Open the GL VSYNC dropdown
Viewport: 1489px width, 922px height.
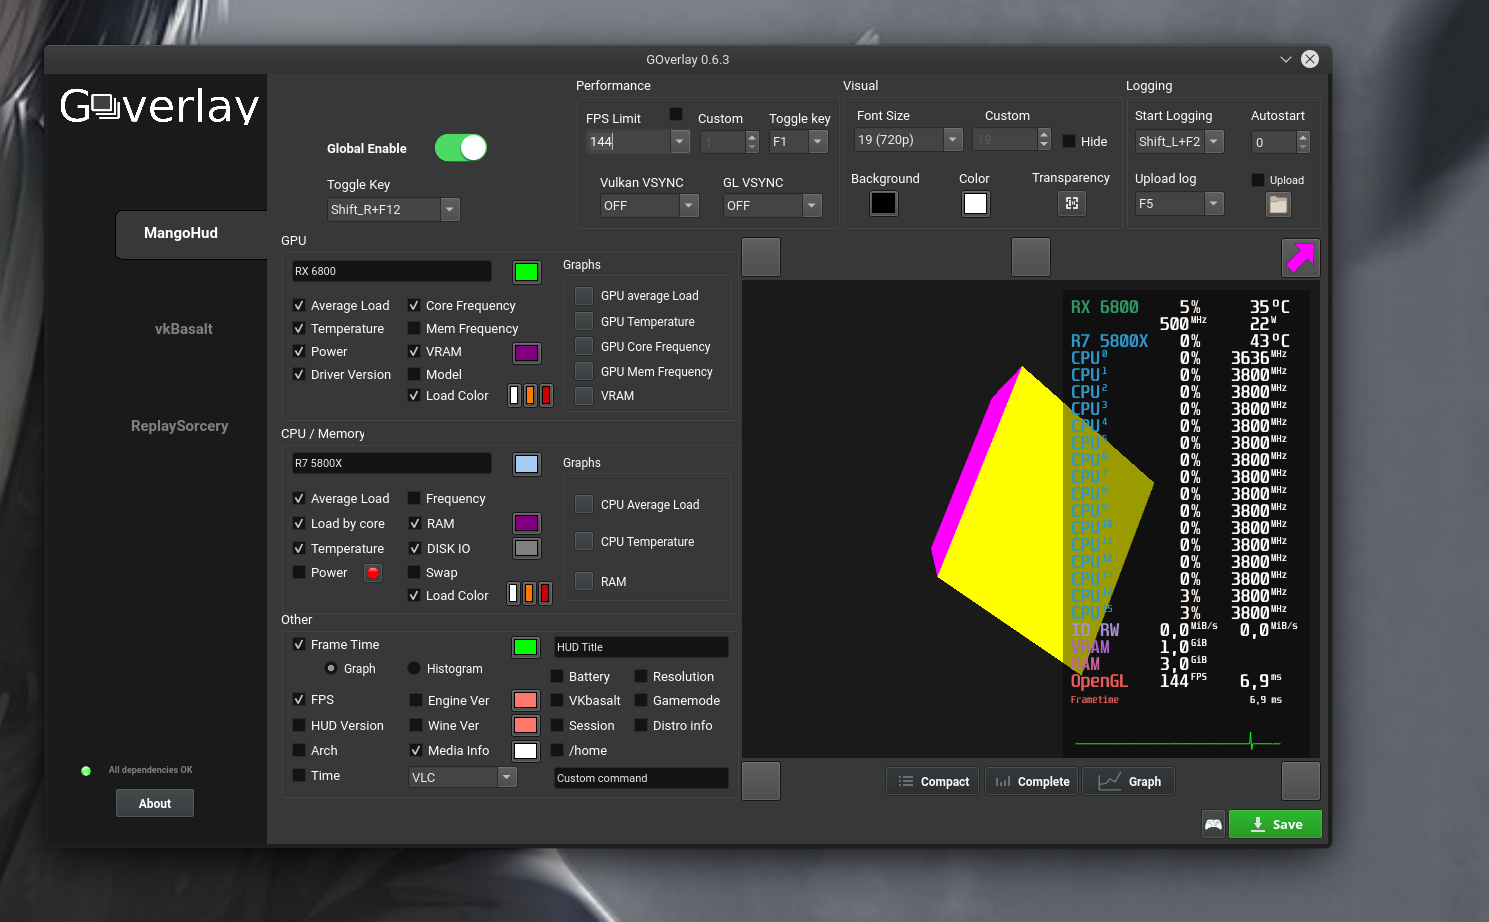click(812, 205)
